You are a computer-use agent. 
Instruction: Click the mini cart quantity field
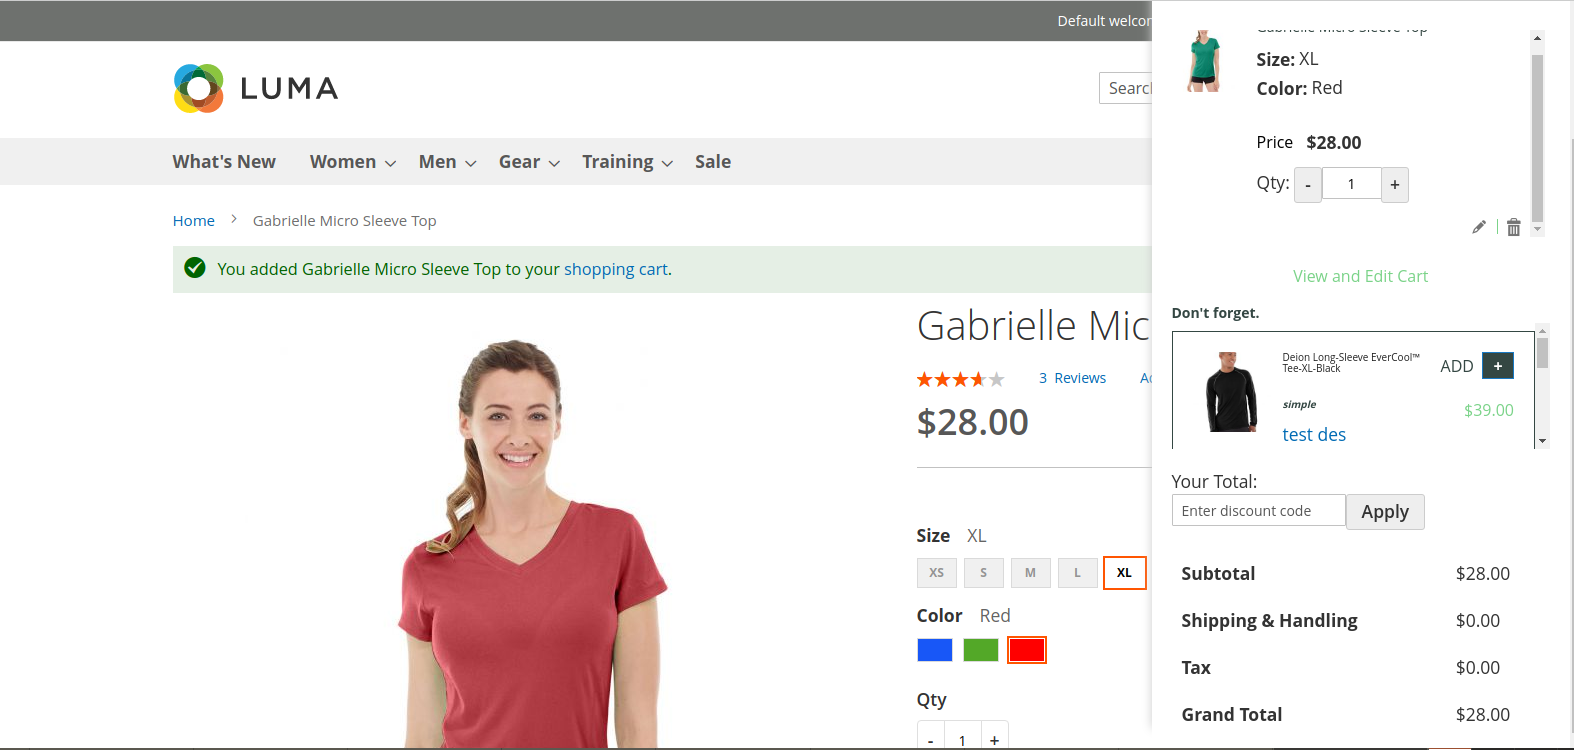point(1351,184)
